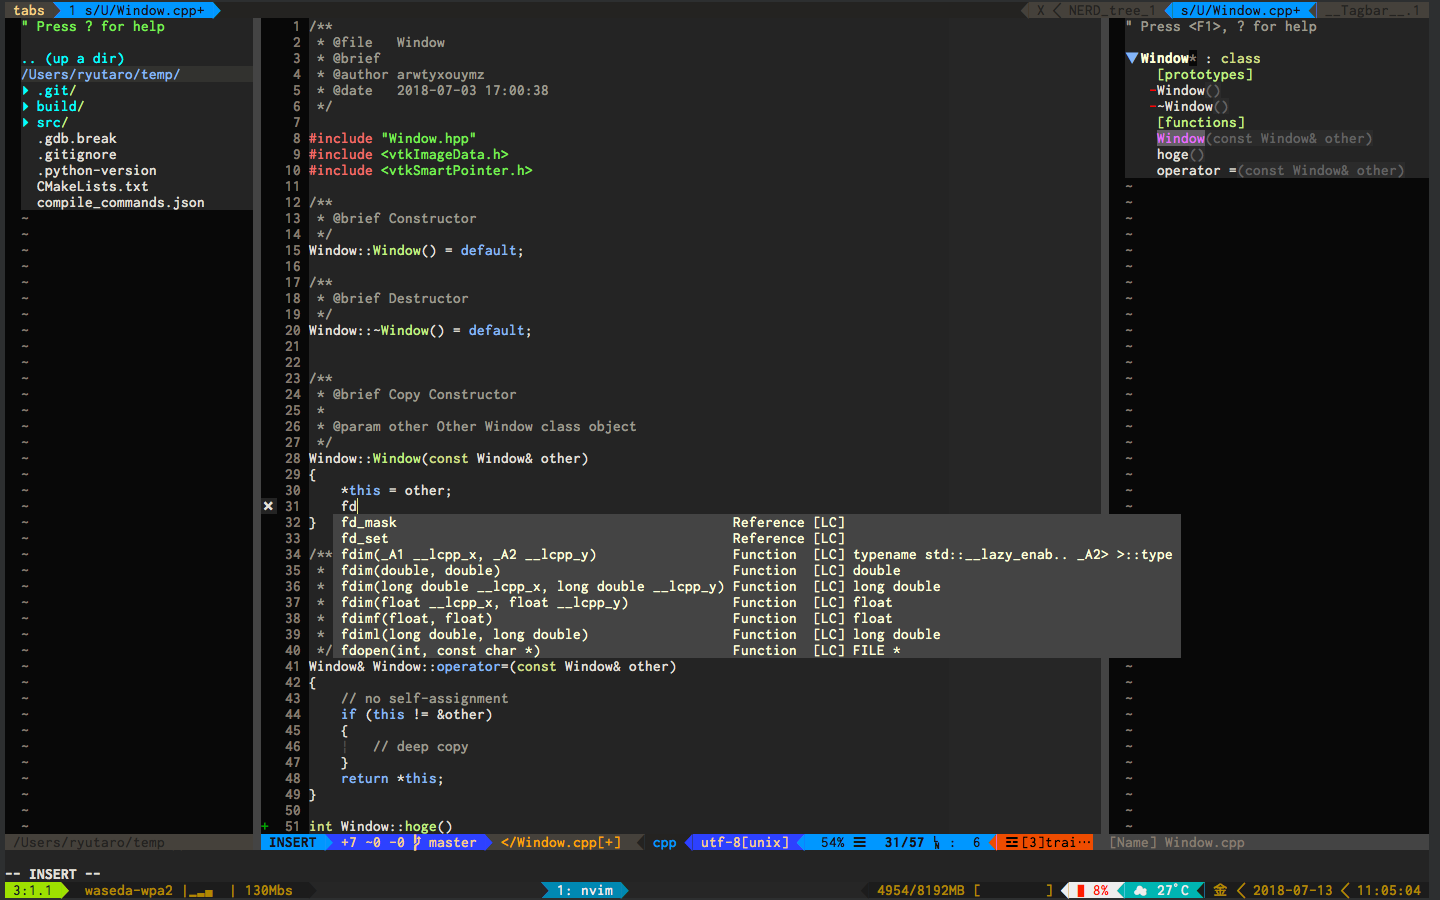The height and width of the screenshot is (900, 1440).
Task: Click the weather 27°C indicator
Action: (1164, 890)
